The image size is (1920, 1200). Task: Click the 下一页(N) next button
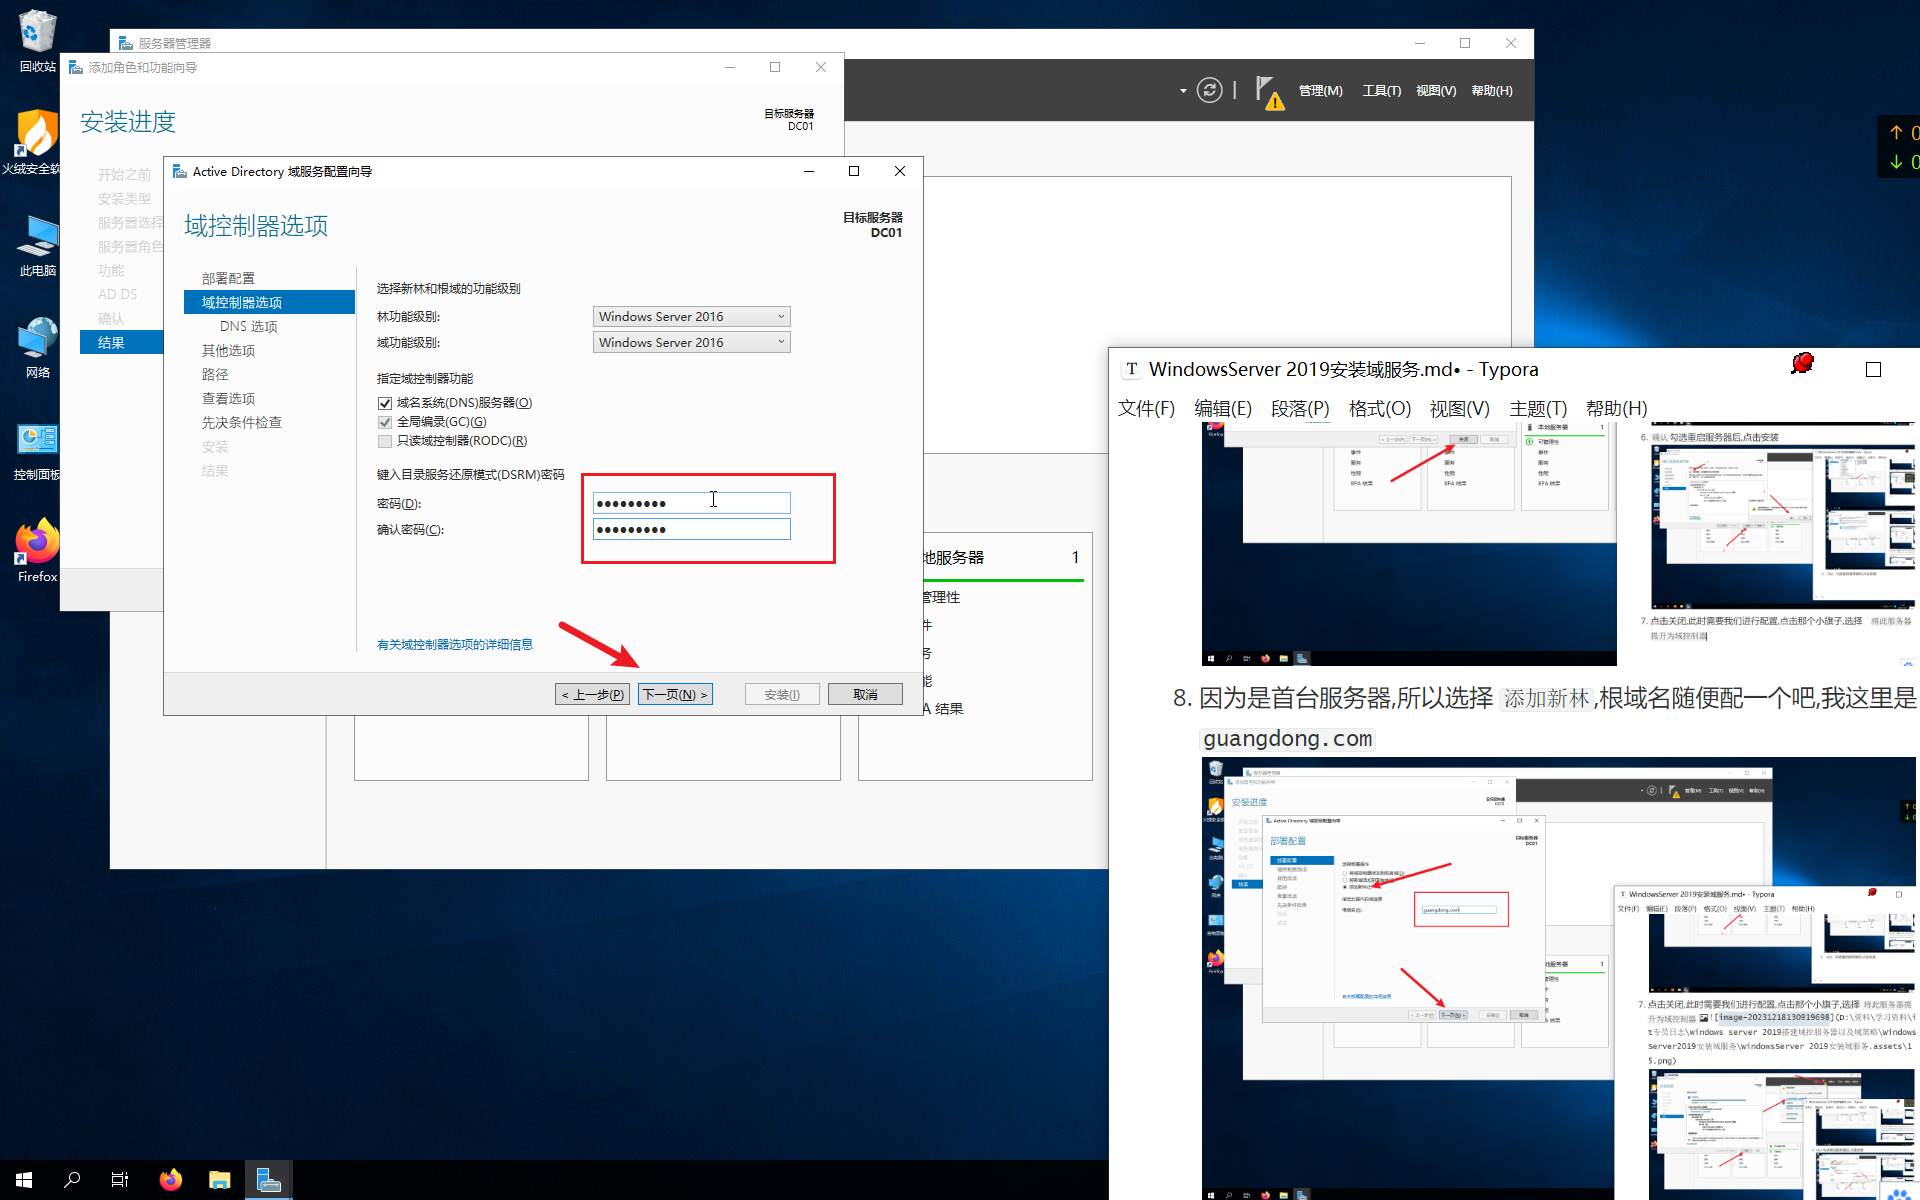coord(675,694)
